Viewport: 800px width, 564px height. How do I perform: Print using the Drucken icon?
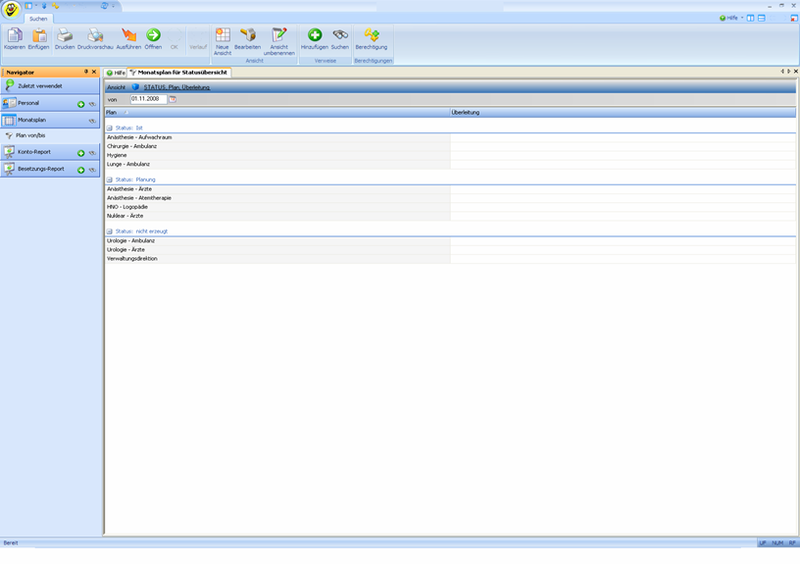tap(64, 35)
